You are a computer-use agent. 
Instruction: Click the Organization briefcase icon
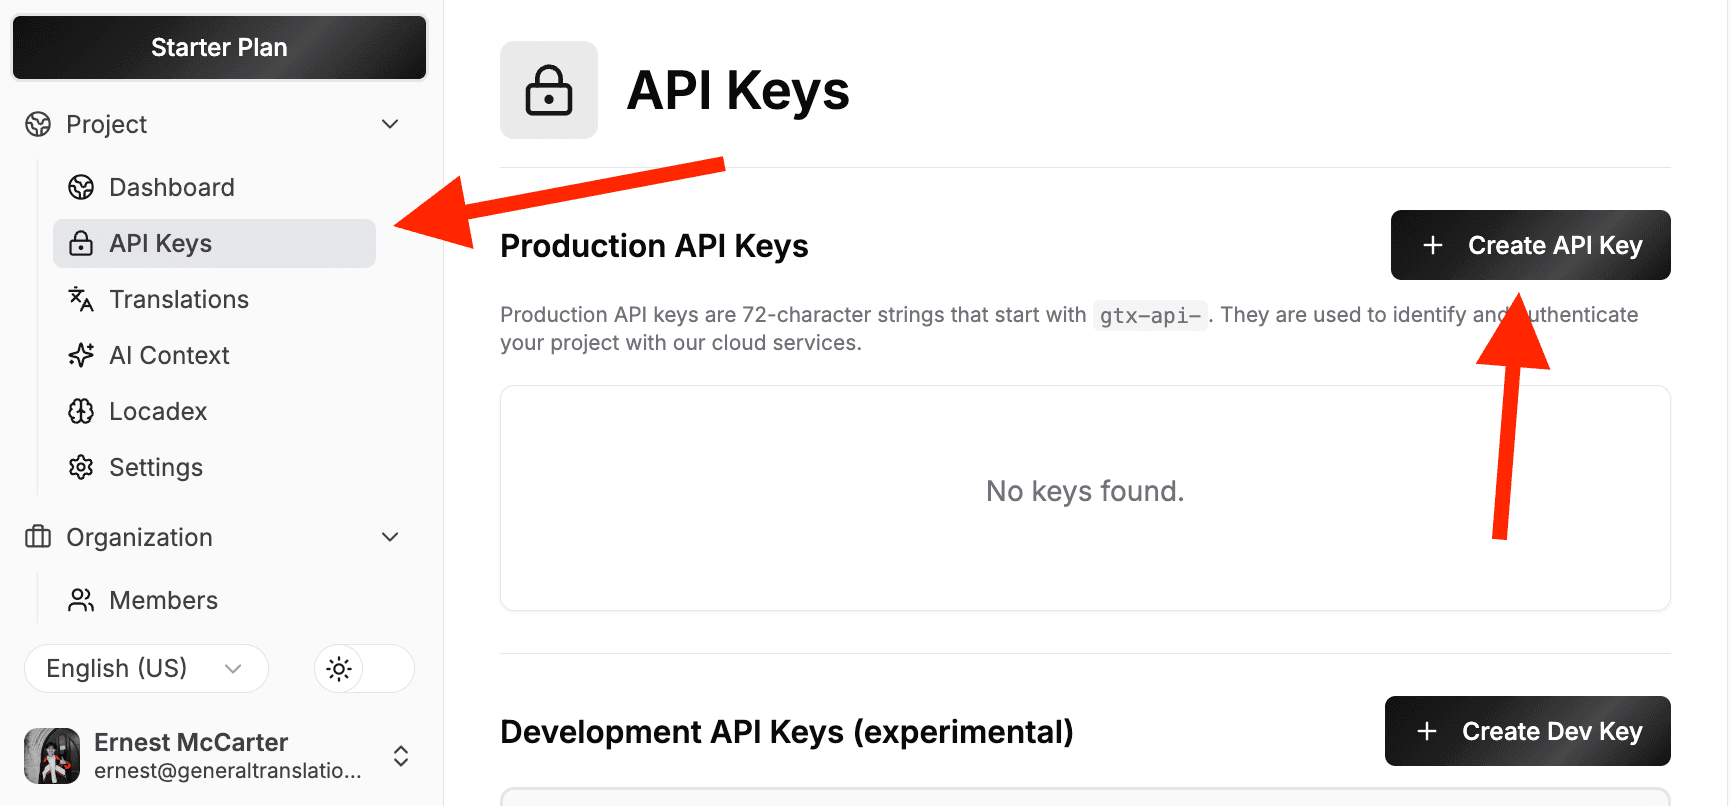click(38, 537)
